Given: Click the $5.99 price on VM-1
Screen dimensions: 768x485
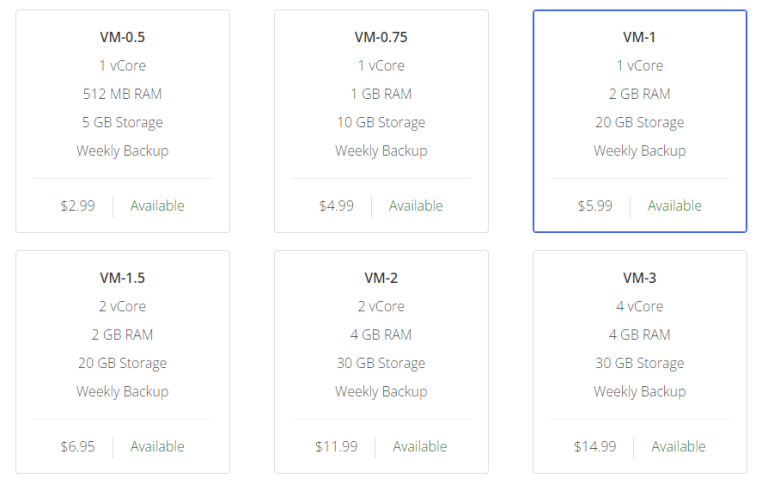Looking at the screenshot, I should pos(595,206).
